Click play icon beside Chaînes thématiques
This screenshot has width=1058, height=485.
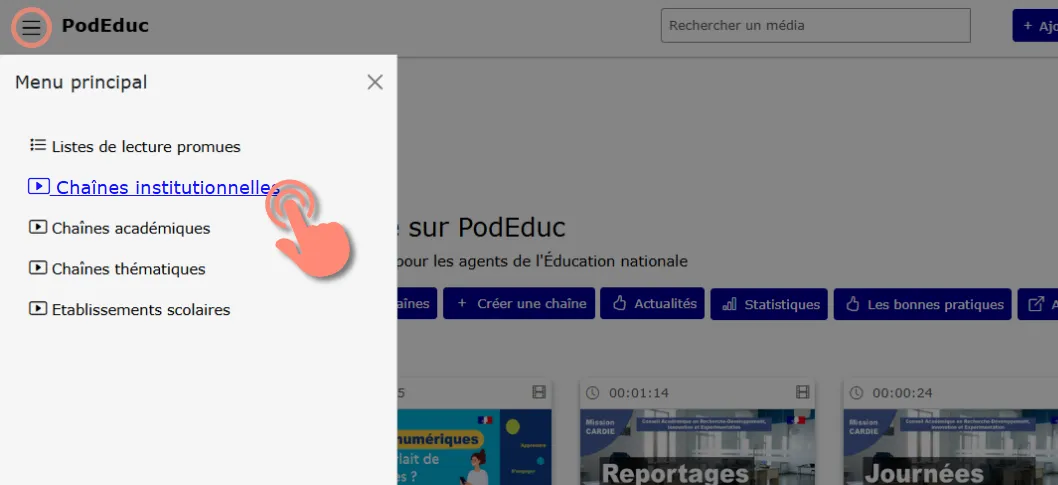(x=38, y=268)
